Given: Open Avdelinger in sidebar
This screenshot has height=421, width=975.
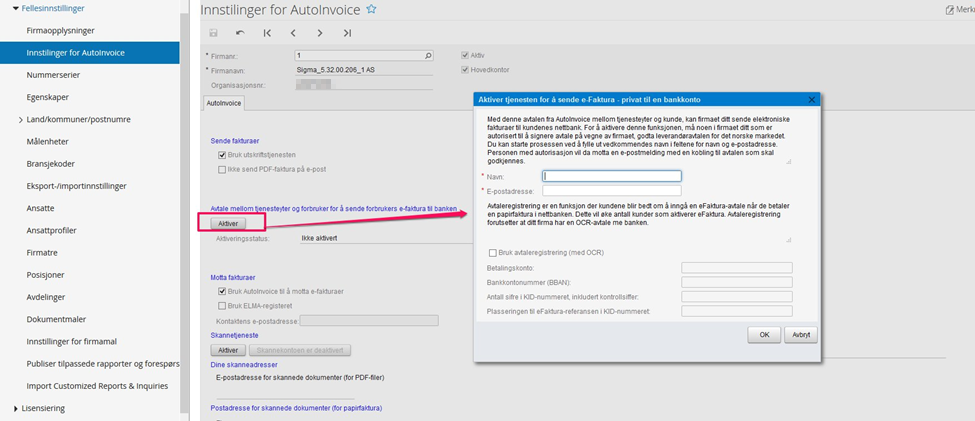Looking at the screenshot, I should click(46, 297).
